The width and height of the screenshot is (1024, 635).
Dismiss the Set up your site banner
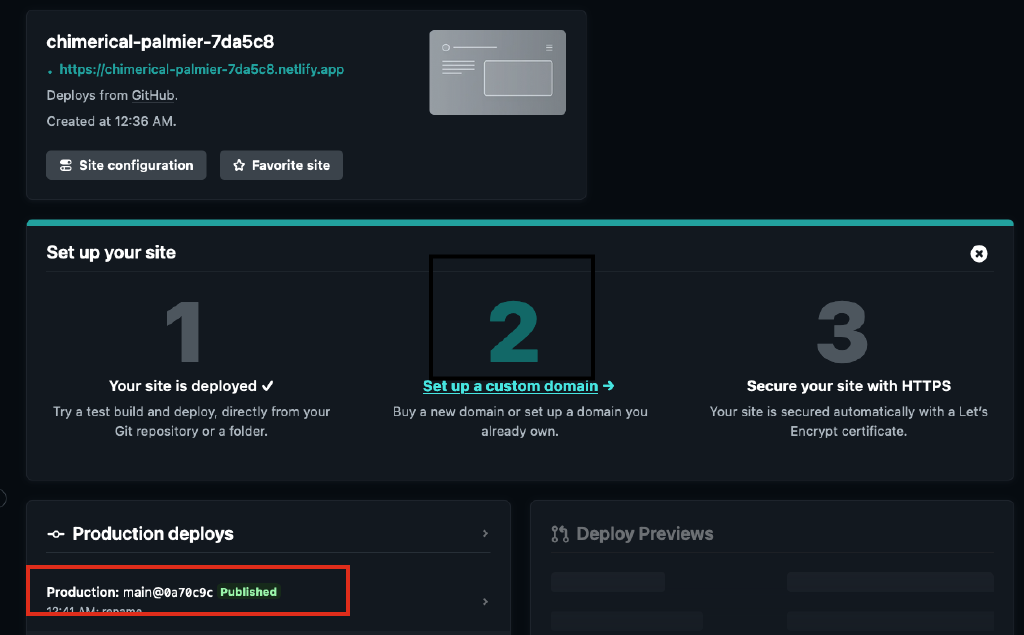(x=978, y=253)
